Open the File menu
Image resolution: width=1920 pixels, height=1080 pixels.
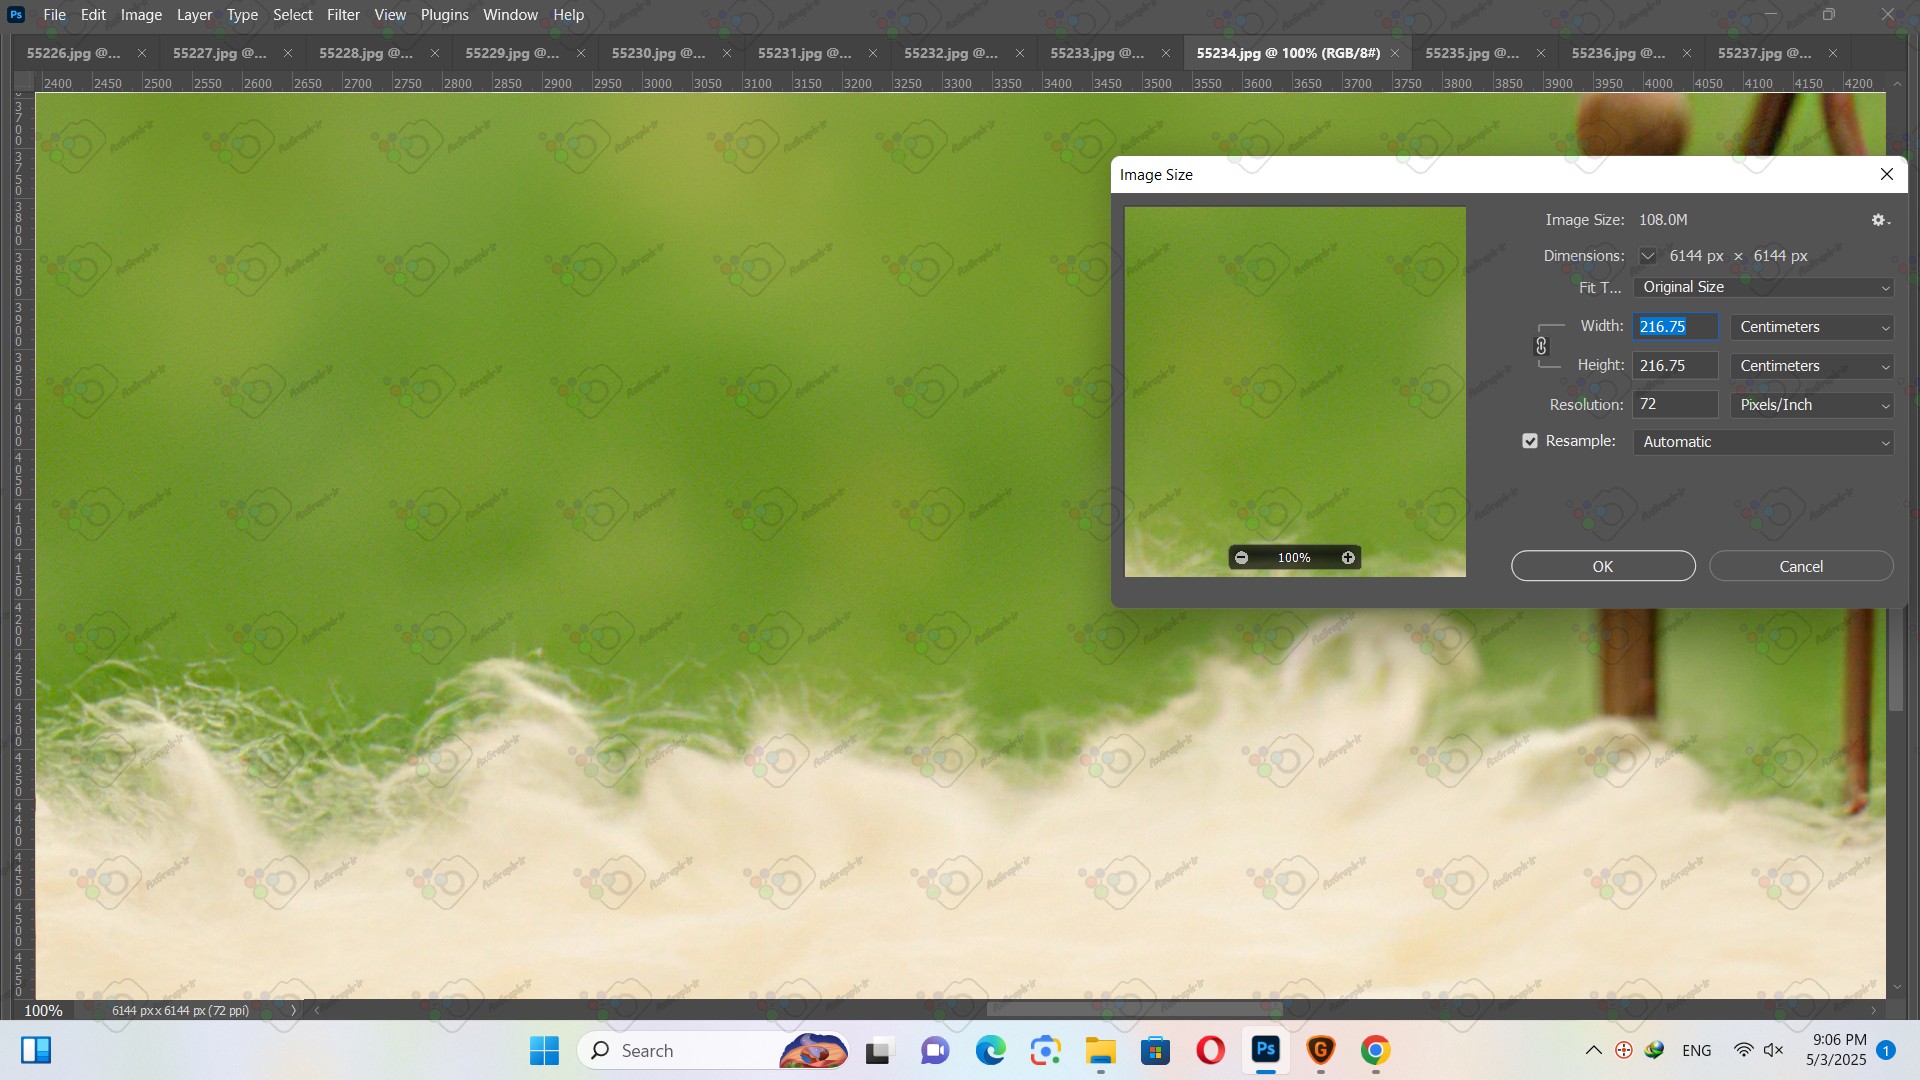pos(55,15)
